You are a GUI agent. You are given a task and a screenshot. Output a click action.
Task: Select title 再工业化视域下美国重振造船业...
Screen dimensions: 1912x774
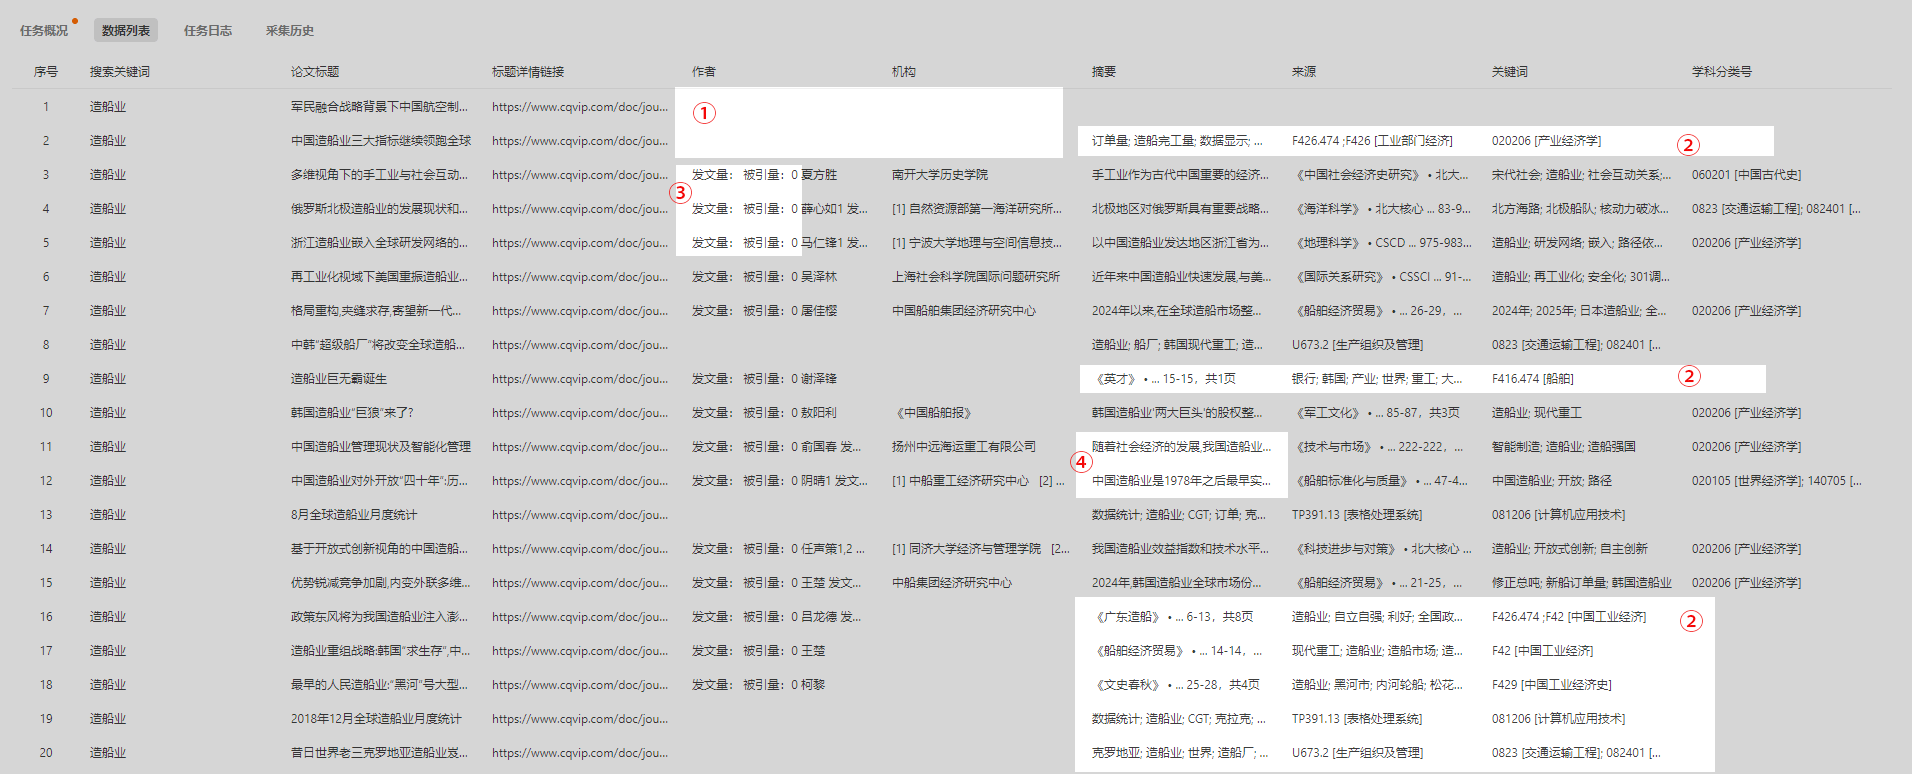pos(379,277)
